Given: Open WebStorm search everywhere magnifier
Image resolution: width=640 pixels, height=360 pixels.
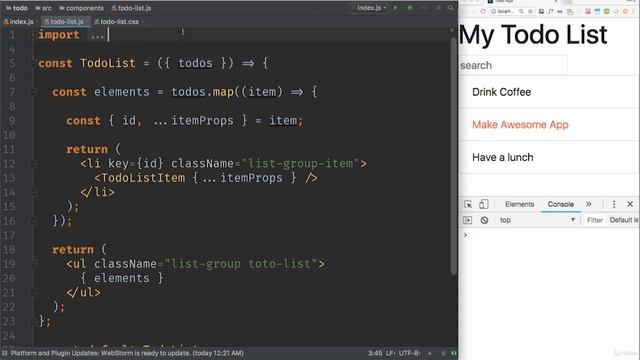Looking at the screenshot, I should pyautogui.click(x=451, y=8).
